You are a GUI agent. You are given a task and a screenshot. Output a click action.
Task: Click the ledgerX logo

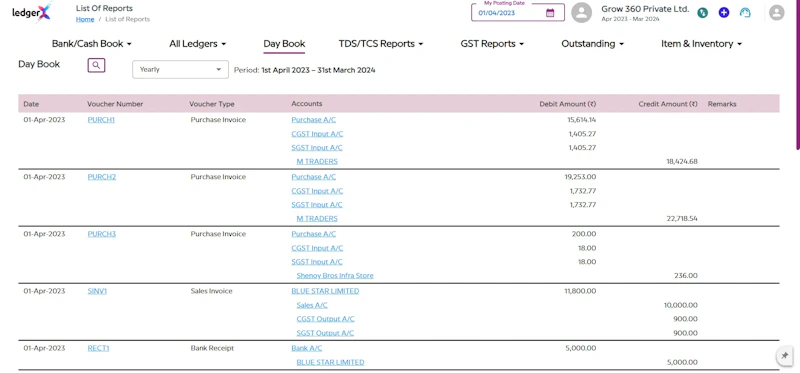click(x=31, y=13)
